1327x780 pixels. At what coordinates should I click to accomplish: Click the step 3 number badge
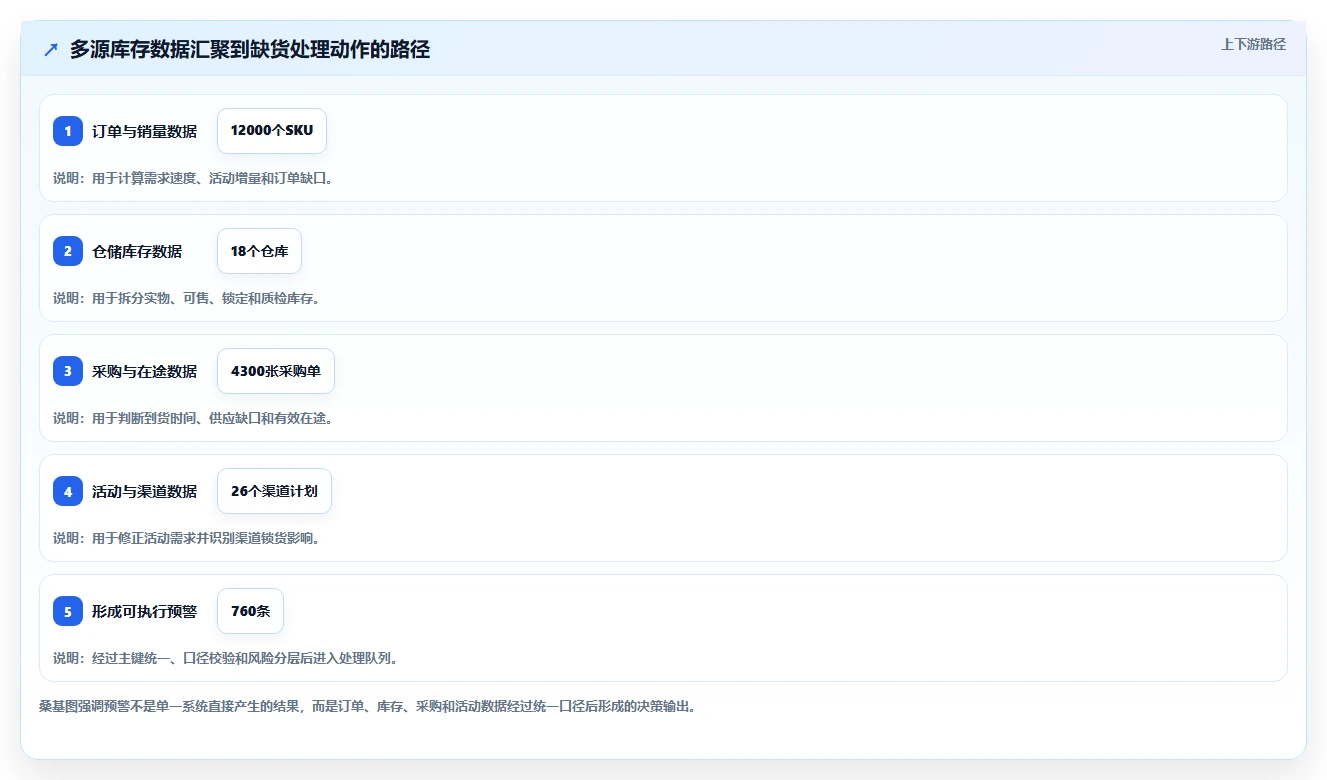(68, 371)
